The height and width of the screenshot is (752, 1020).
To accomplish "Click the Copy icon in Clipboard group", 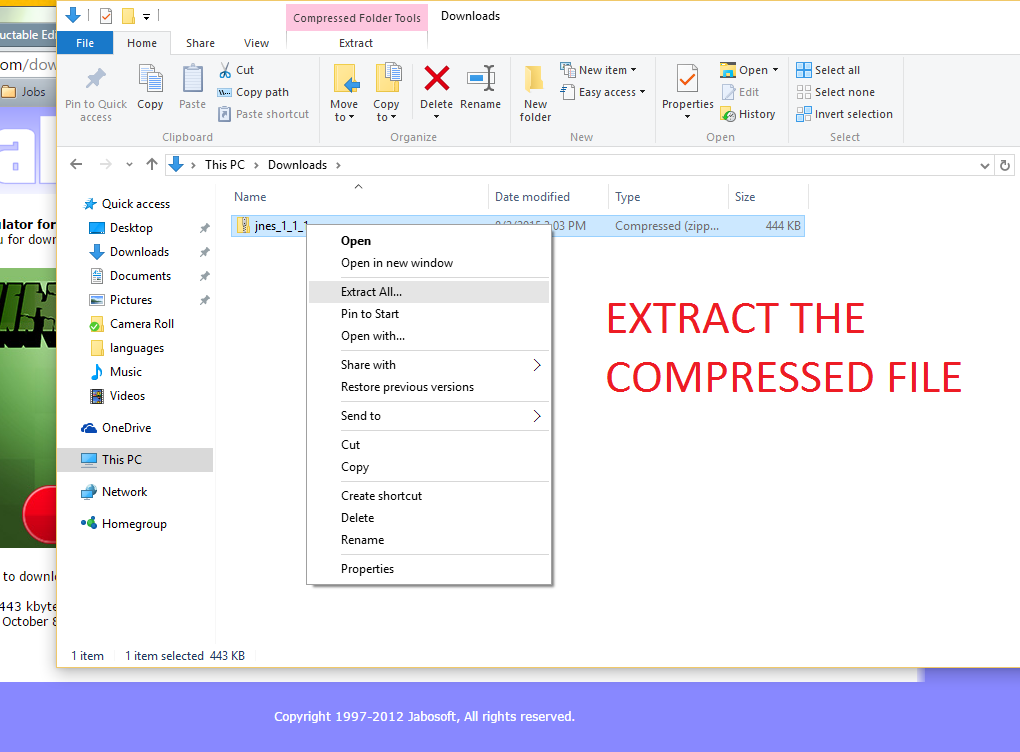I will [x=150, y=80].
